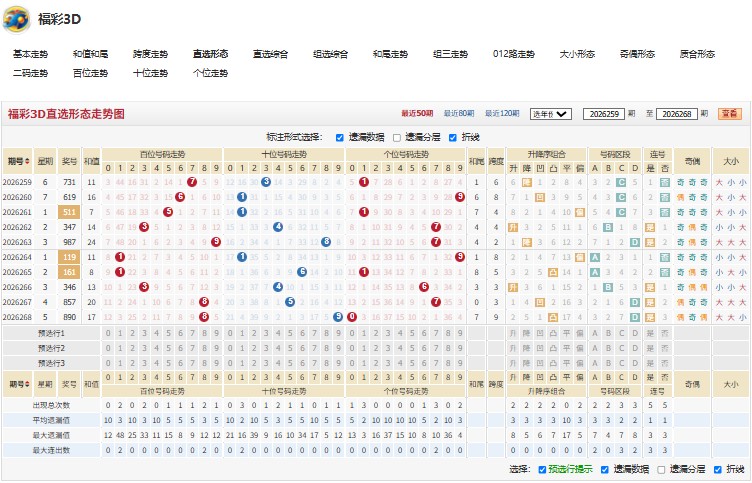Screen dimensions: 752x483
Task: Open the 选年份 year dropdown
Action: (551, 114)
